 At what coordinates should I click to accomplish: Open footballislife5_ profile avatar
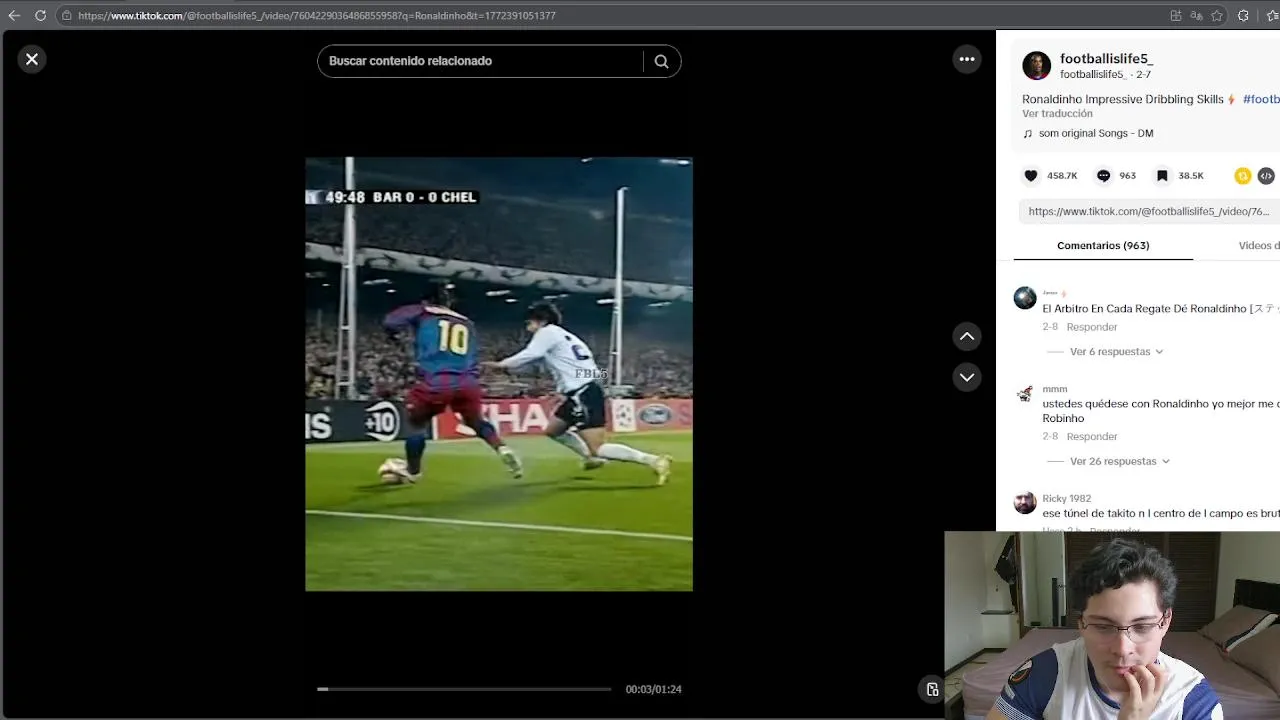click(x=1036, y=66)
